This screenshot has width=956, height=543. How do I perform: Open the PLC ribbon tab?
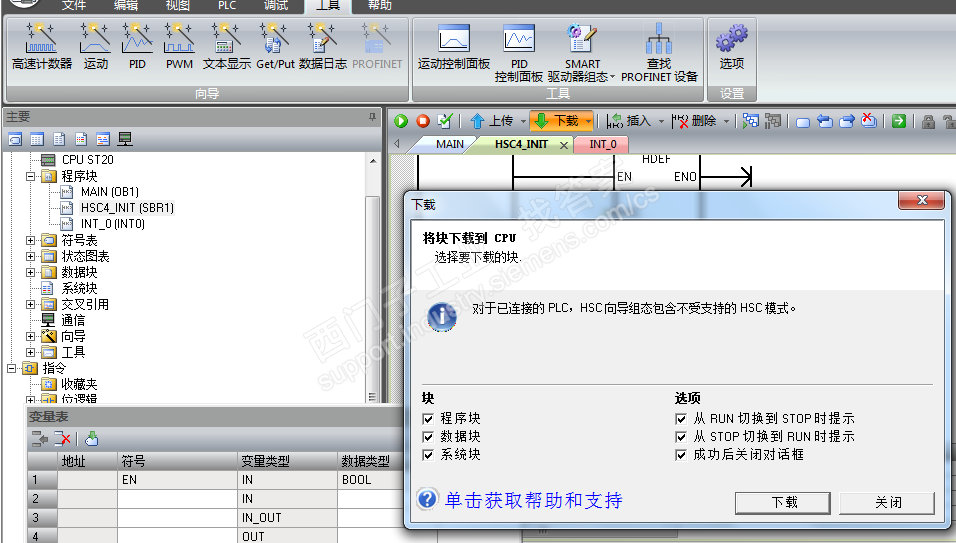(227, 5)
